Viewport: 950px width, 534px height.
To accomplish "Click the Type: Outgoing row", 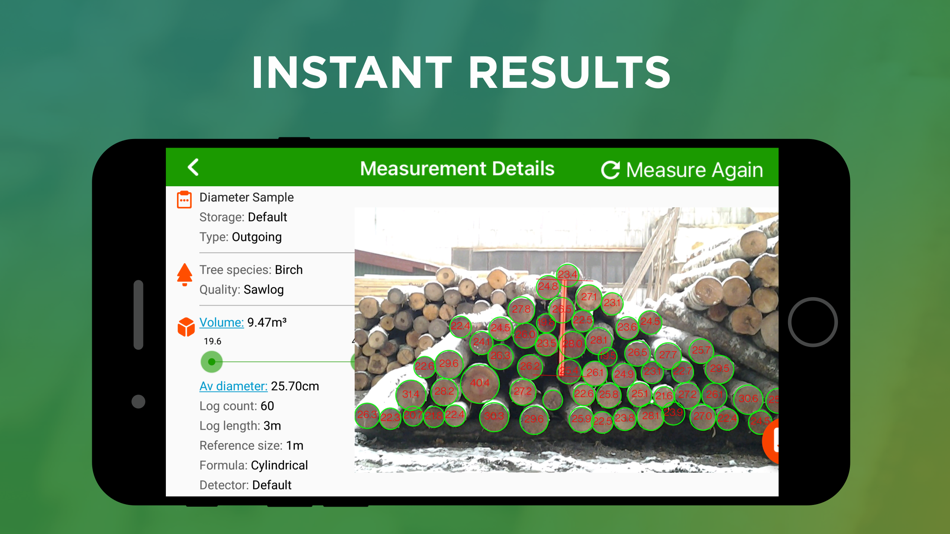I will click(241, 237).
